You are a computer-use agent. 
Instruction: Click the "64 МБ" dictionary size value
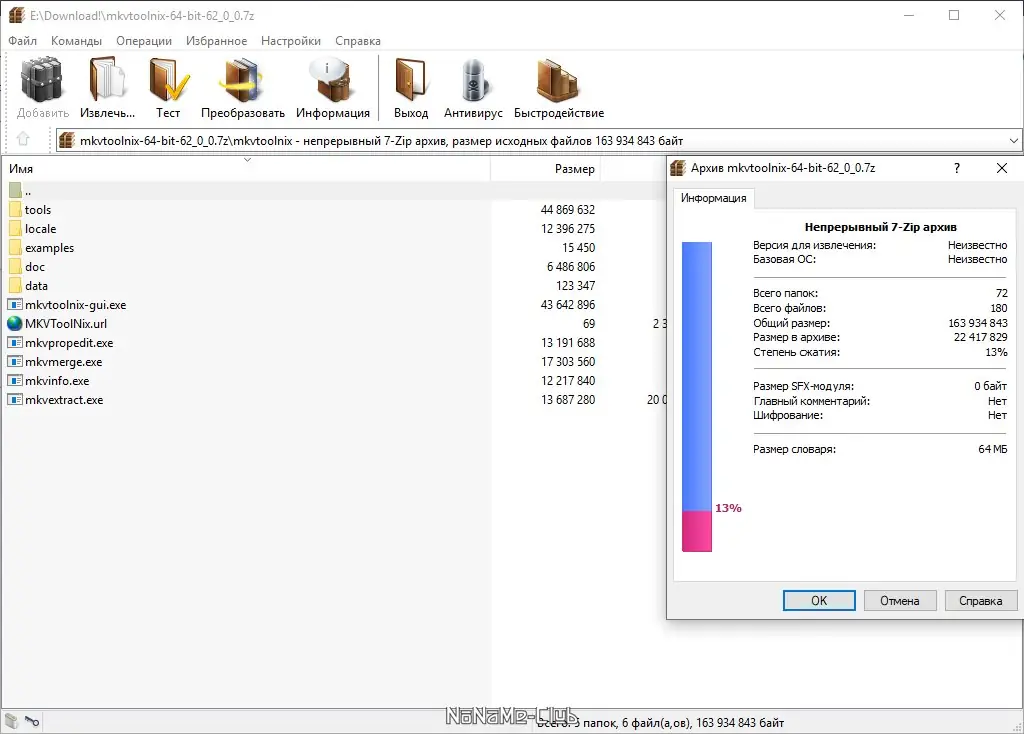(993, 449)
